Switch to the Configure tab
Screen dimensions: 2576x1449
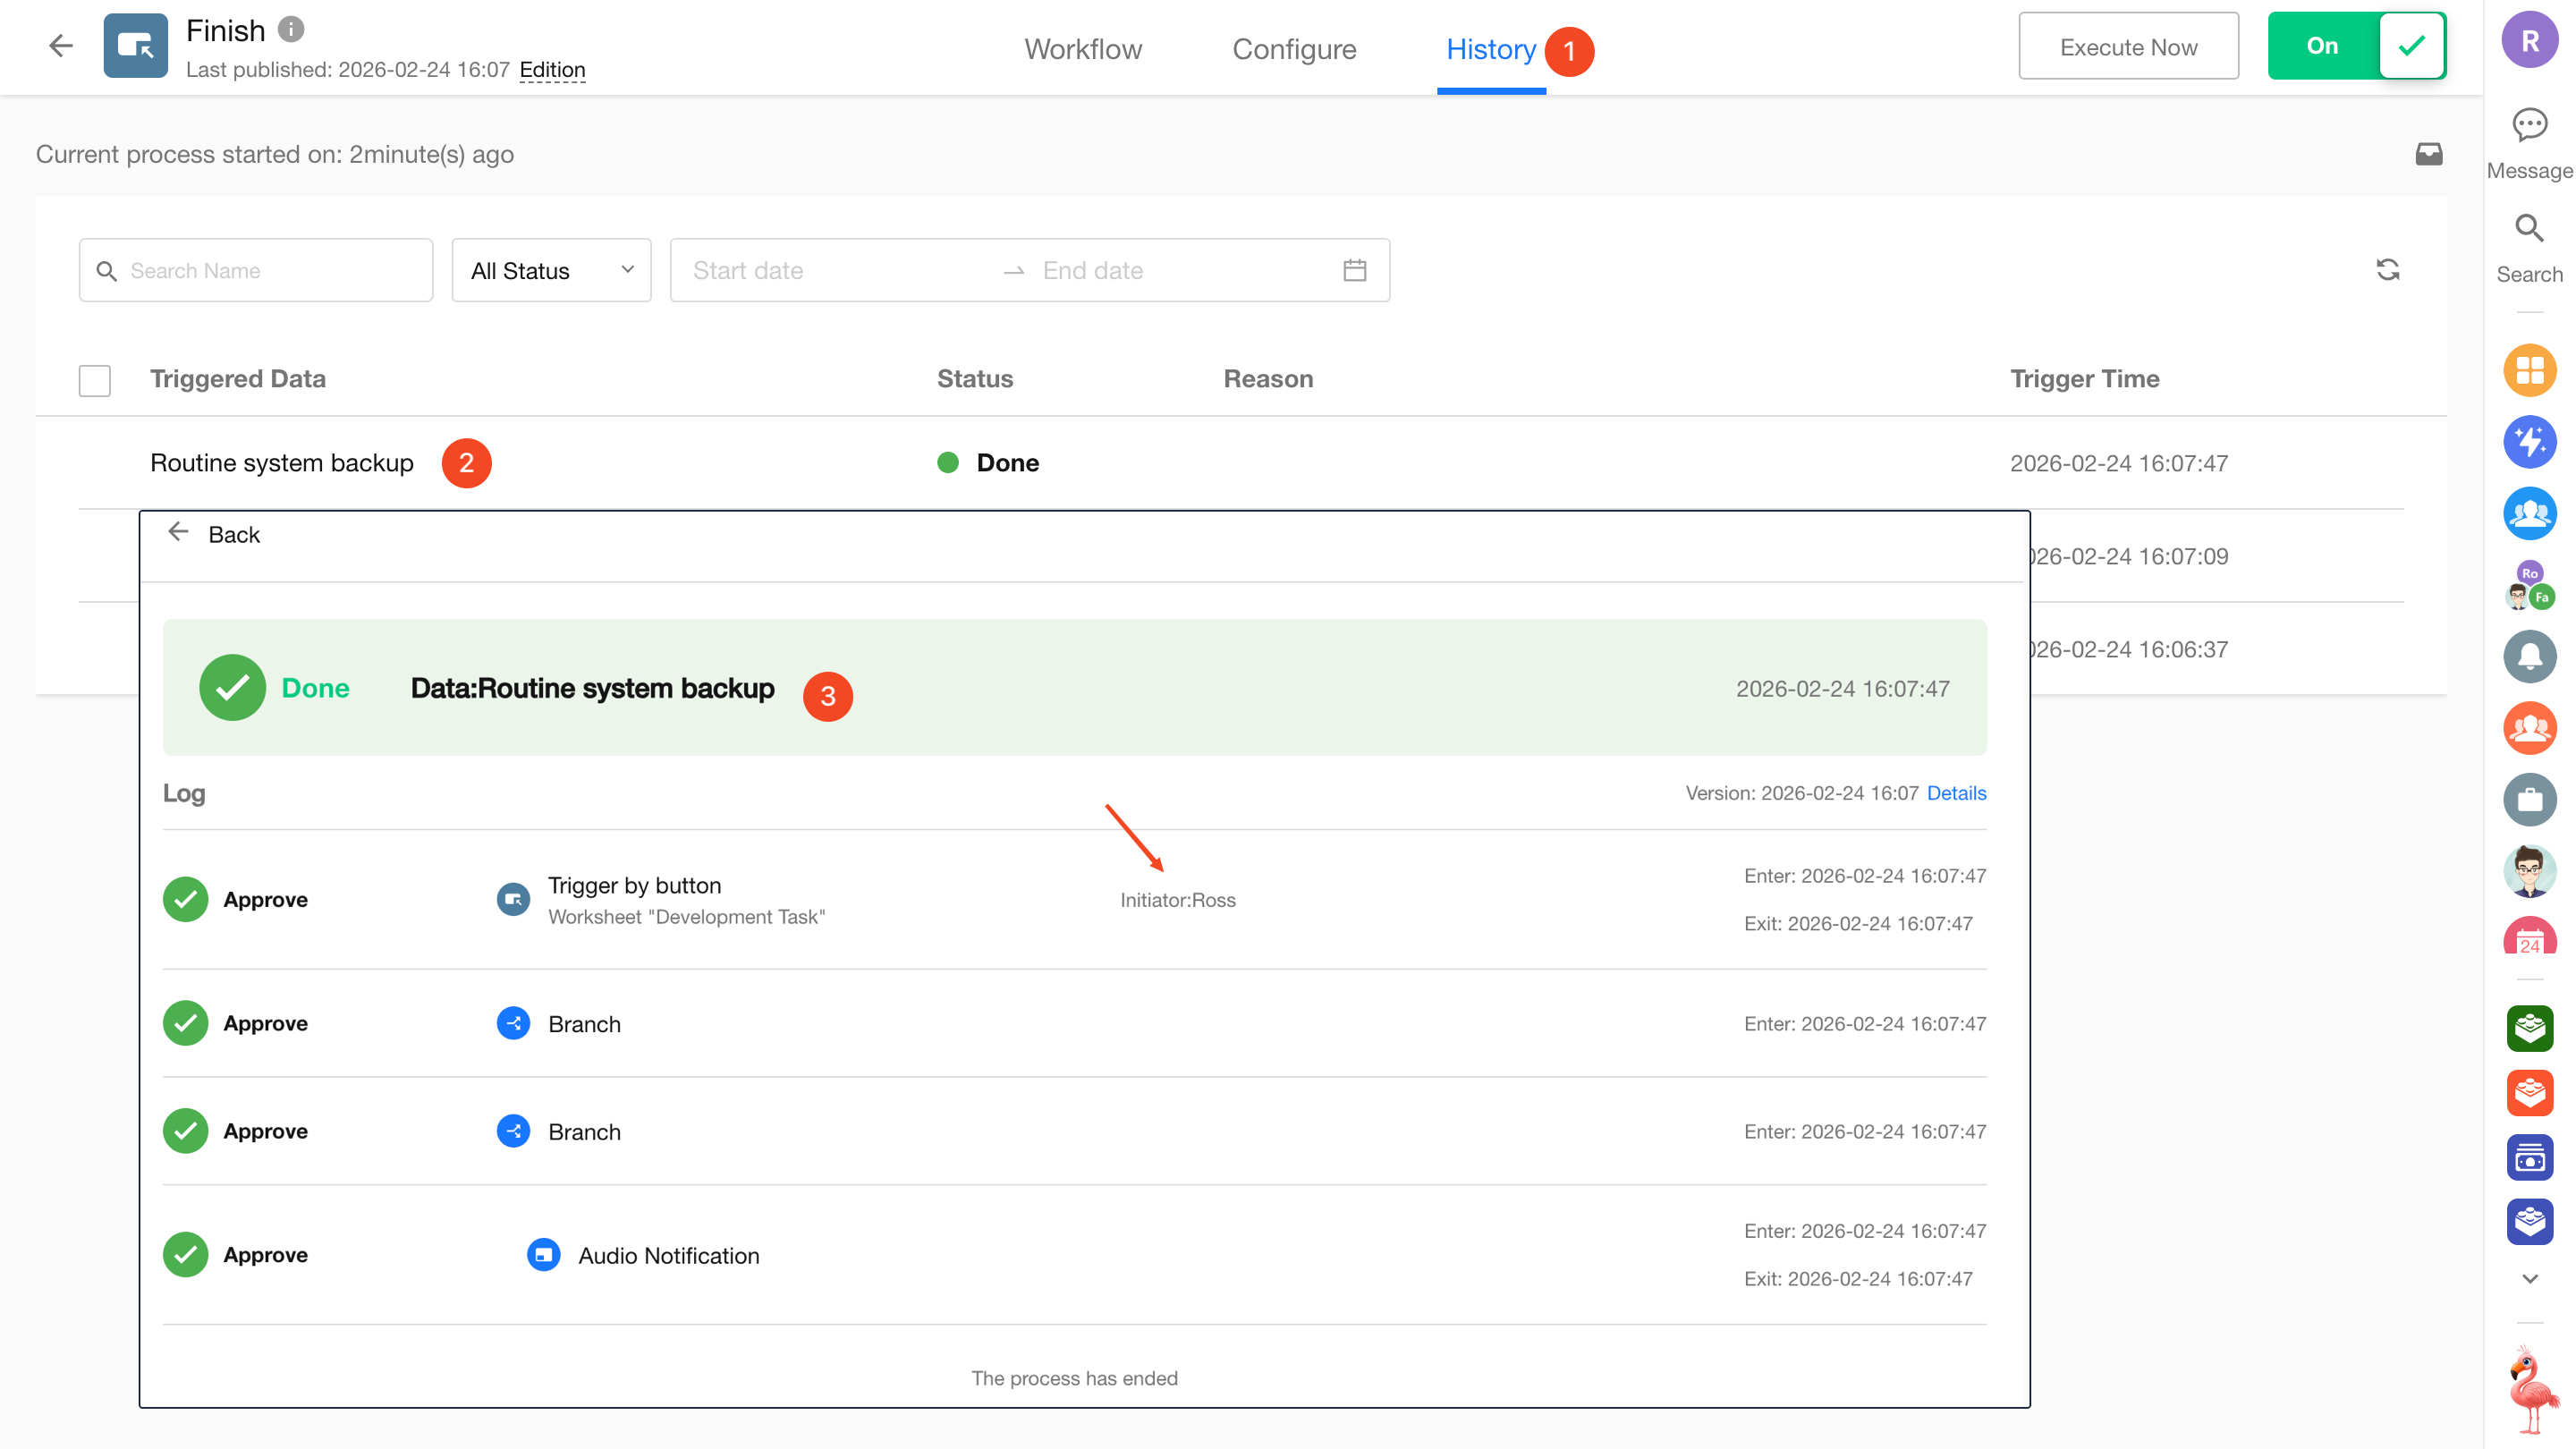click(x=1293, y=49)
